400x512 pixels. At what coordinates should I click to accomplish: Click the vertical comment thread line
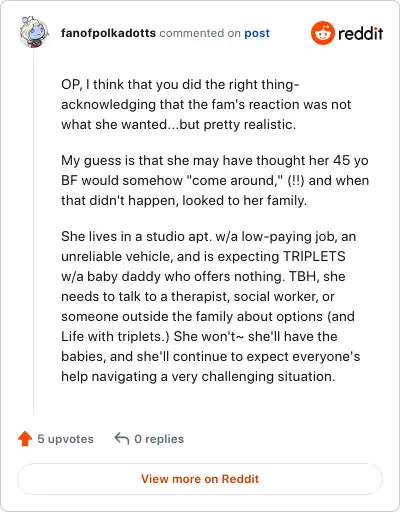click(34, 232)
